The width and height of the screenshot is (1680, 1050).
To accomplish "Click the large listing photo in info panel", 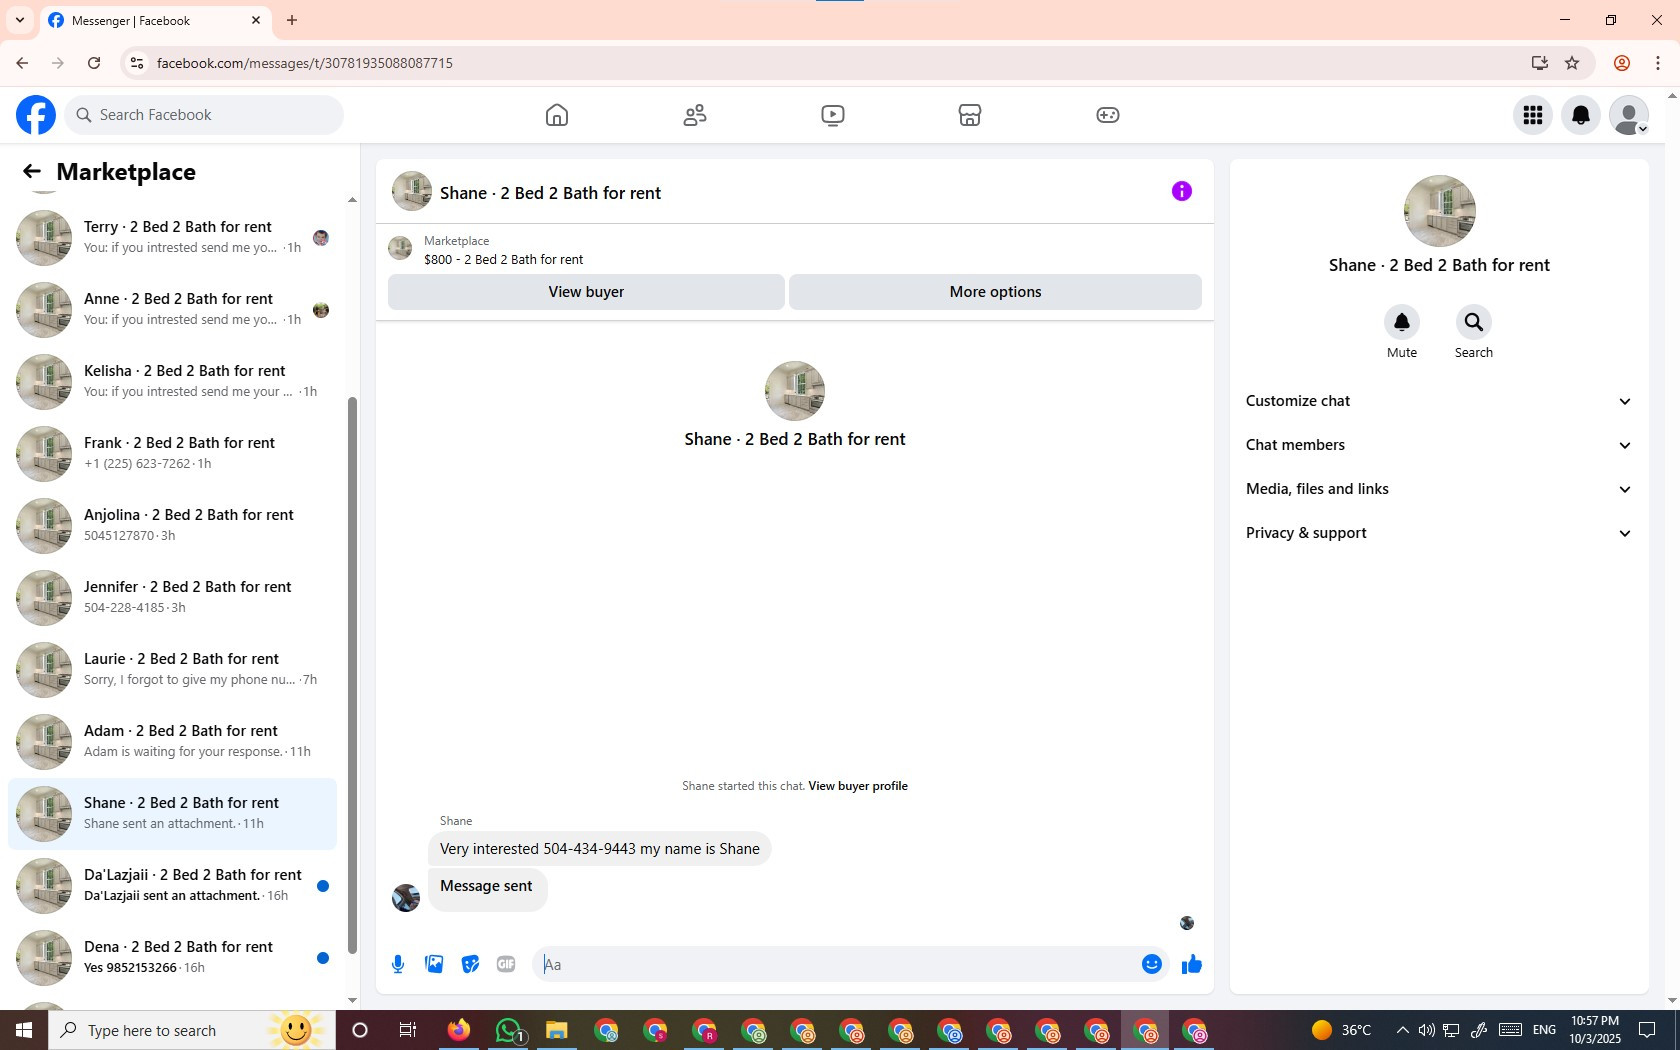I will [1440, 211].
